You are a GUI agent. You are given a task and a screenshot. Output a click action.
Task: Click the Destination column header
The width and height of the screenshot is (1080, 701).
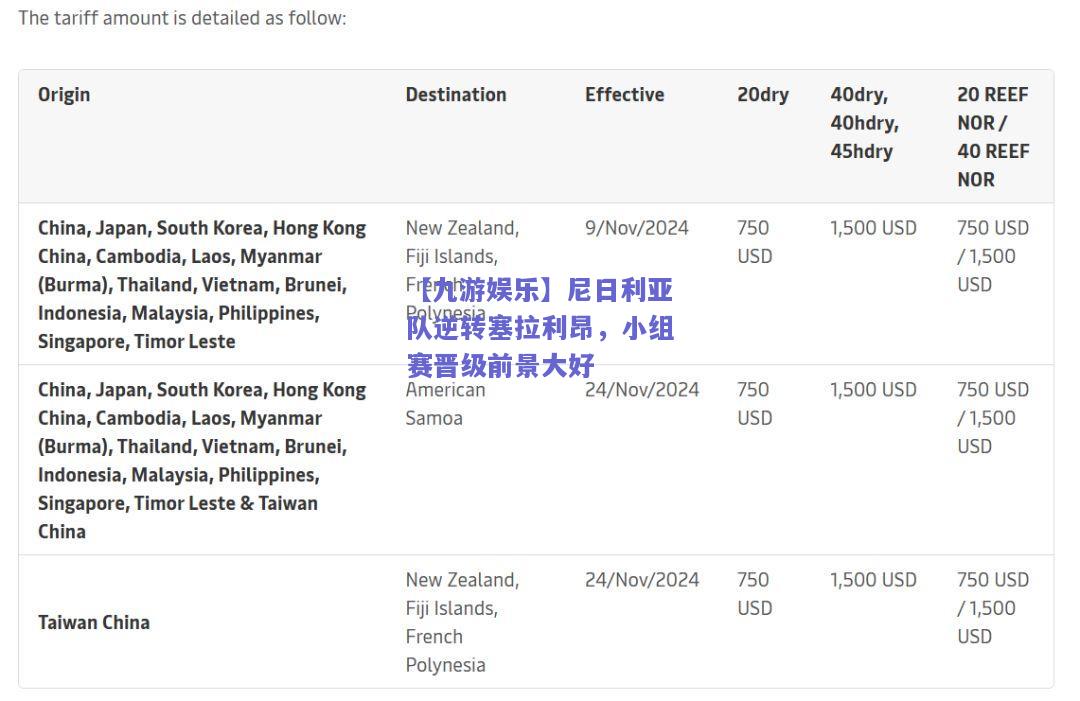click(x=456, y=95)
